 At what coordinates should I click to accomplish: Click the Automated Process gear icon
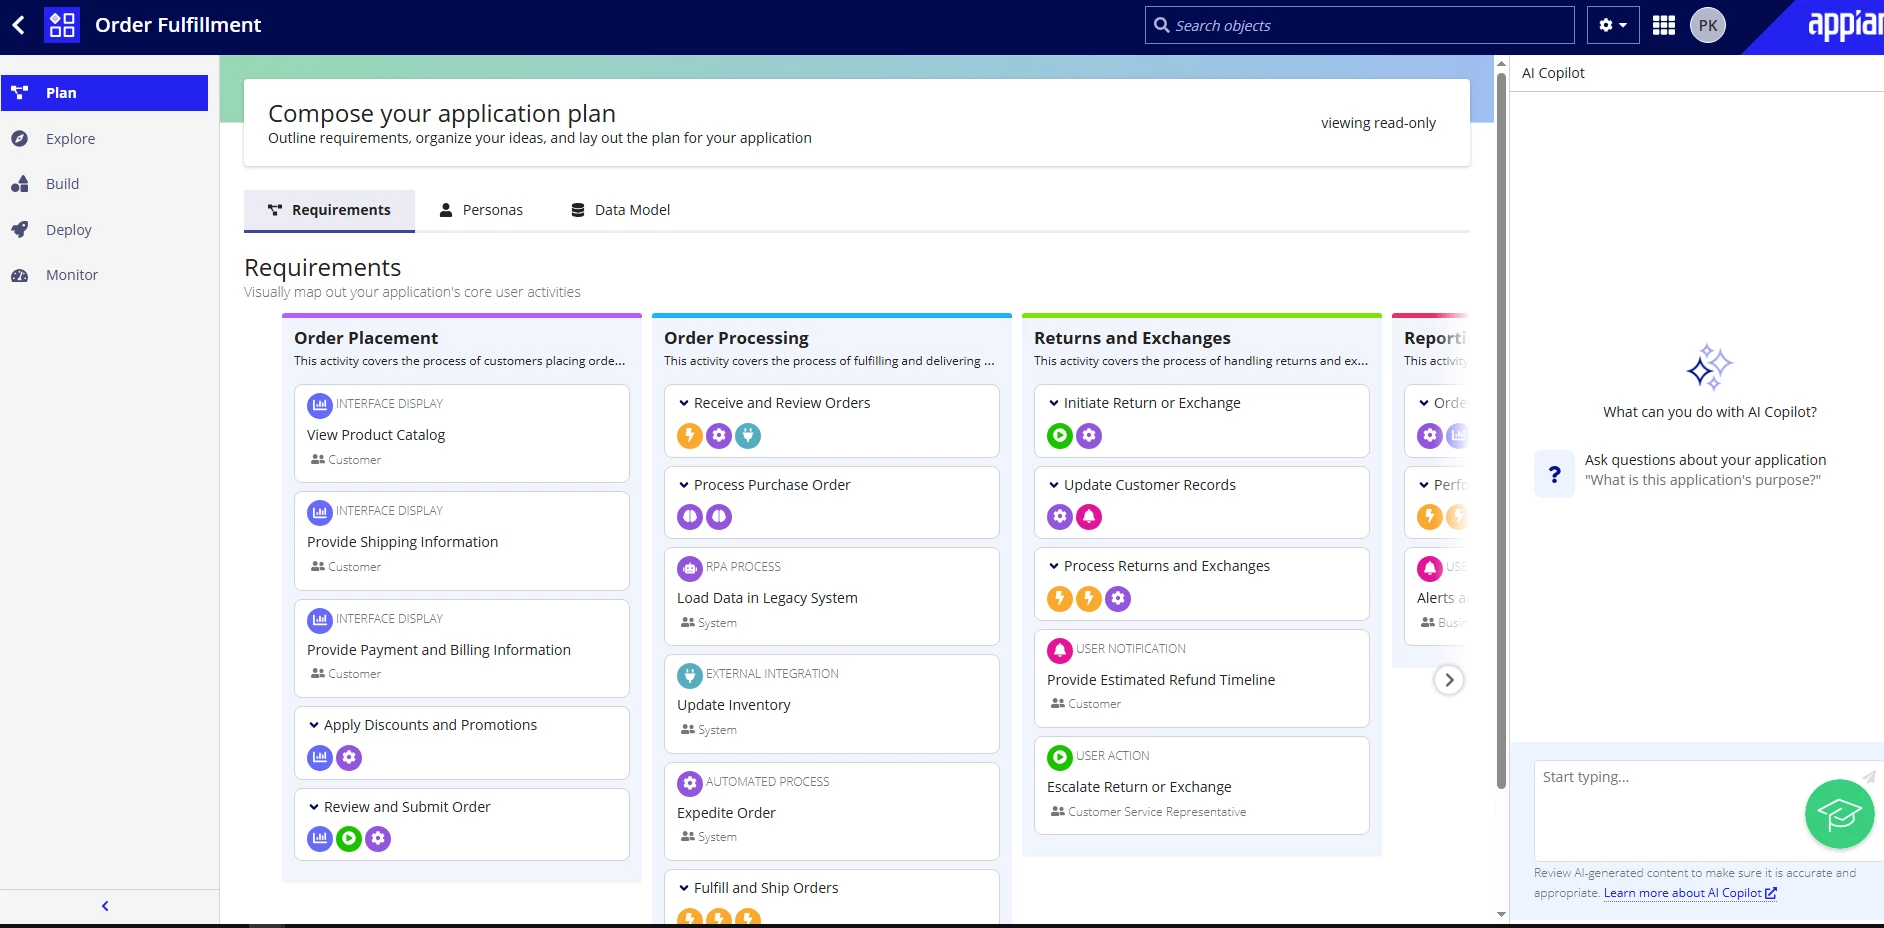pyautogui.click(x=690, y=784)
